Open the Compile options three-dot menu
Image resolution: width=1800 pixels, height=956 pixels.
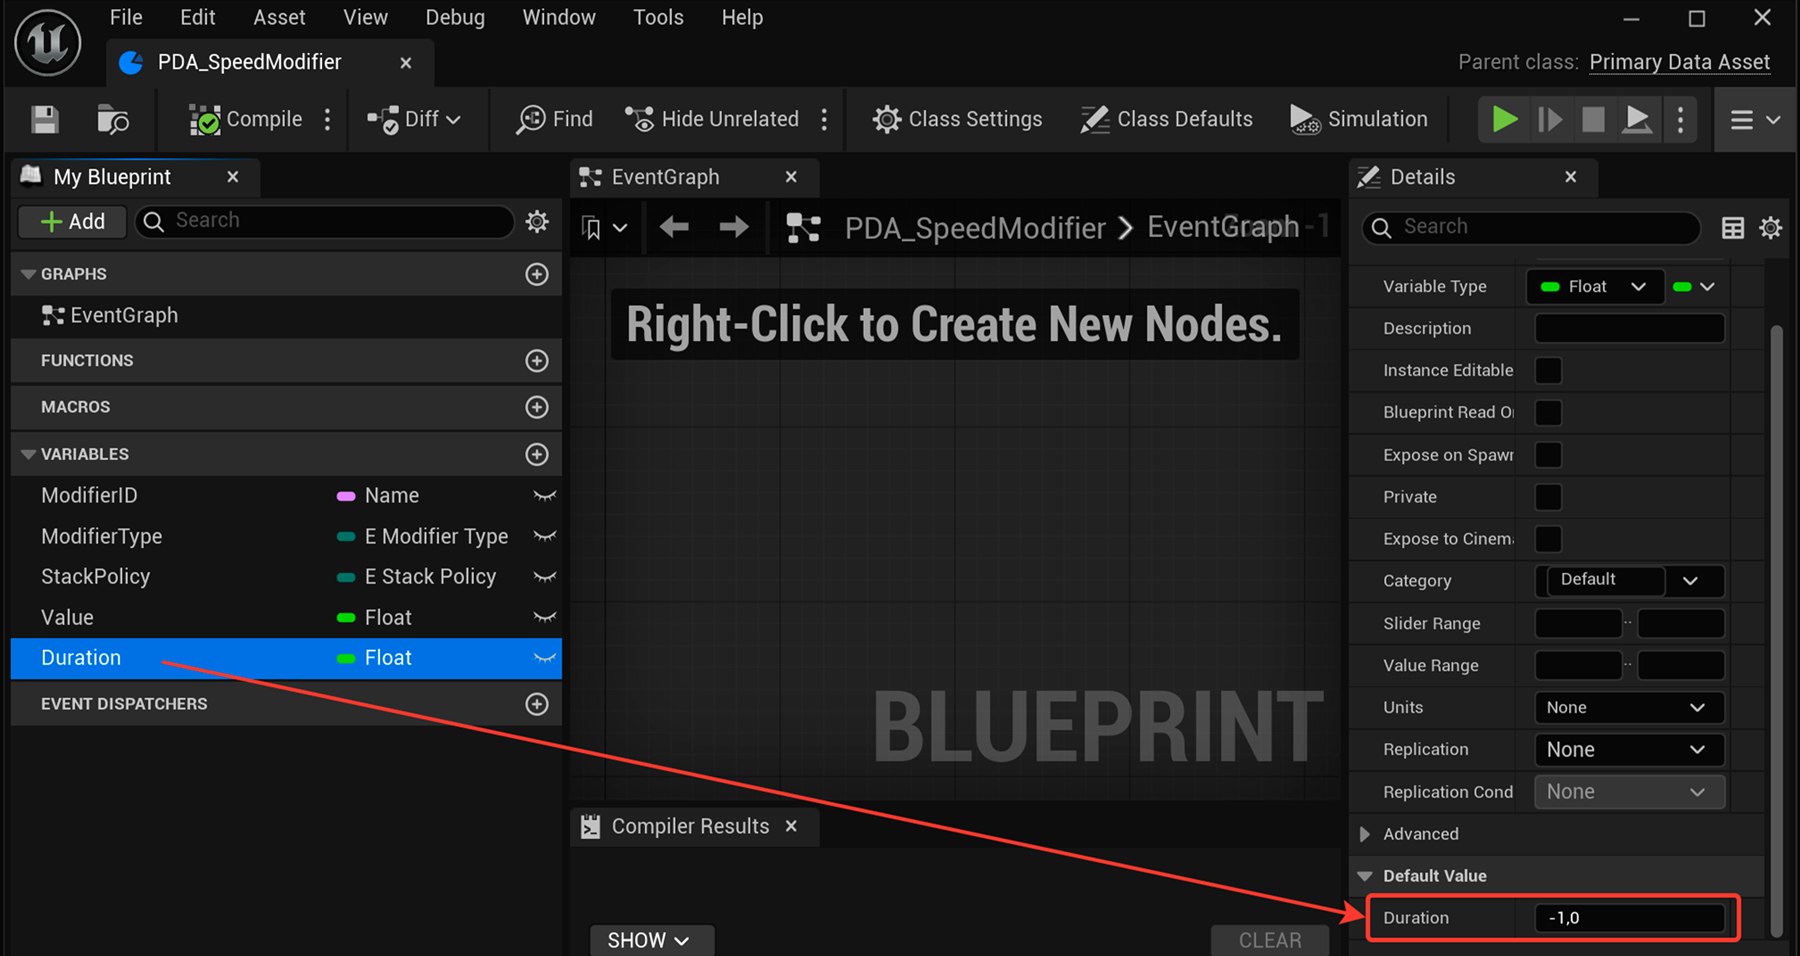point(327,120)
